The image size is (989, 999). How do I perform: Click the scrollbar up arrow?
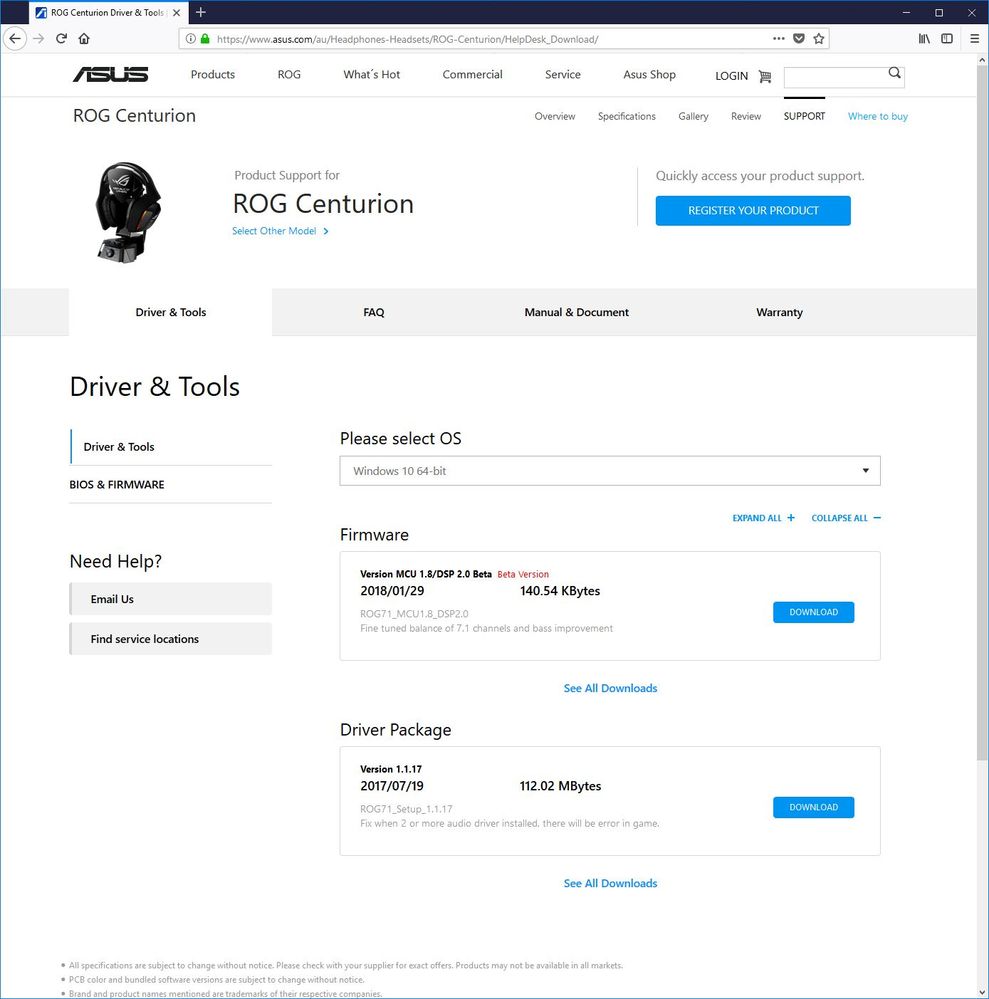click(982, 59)
